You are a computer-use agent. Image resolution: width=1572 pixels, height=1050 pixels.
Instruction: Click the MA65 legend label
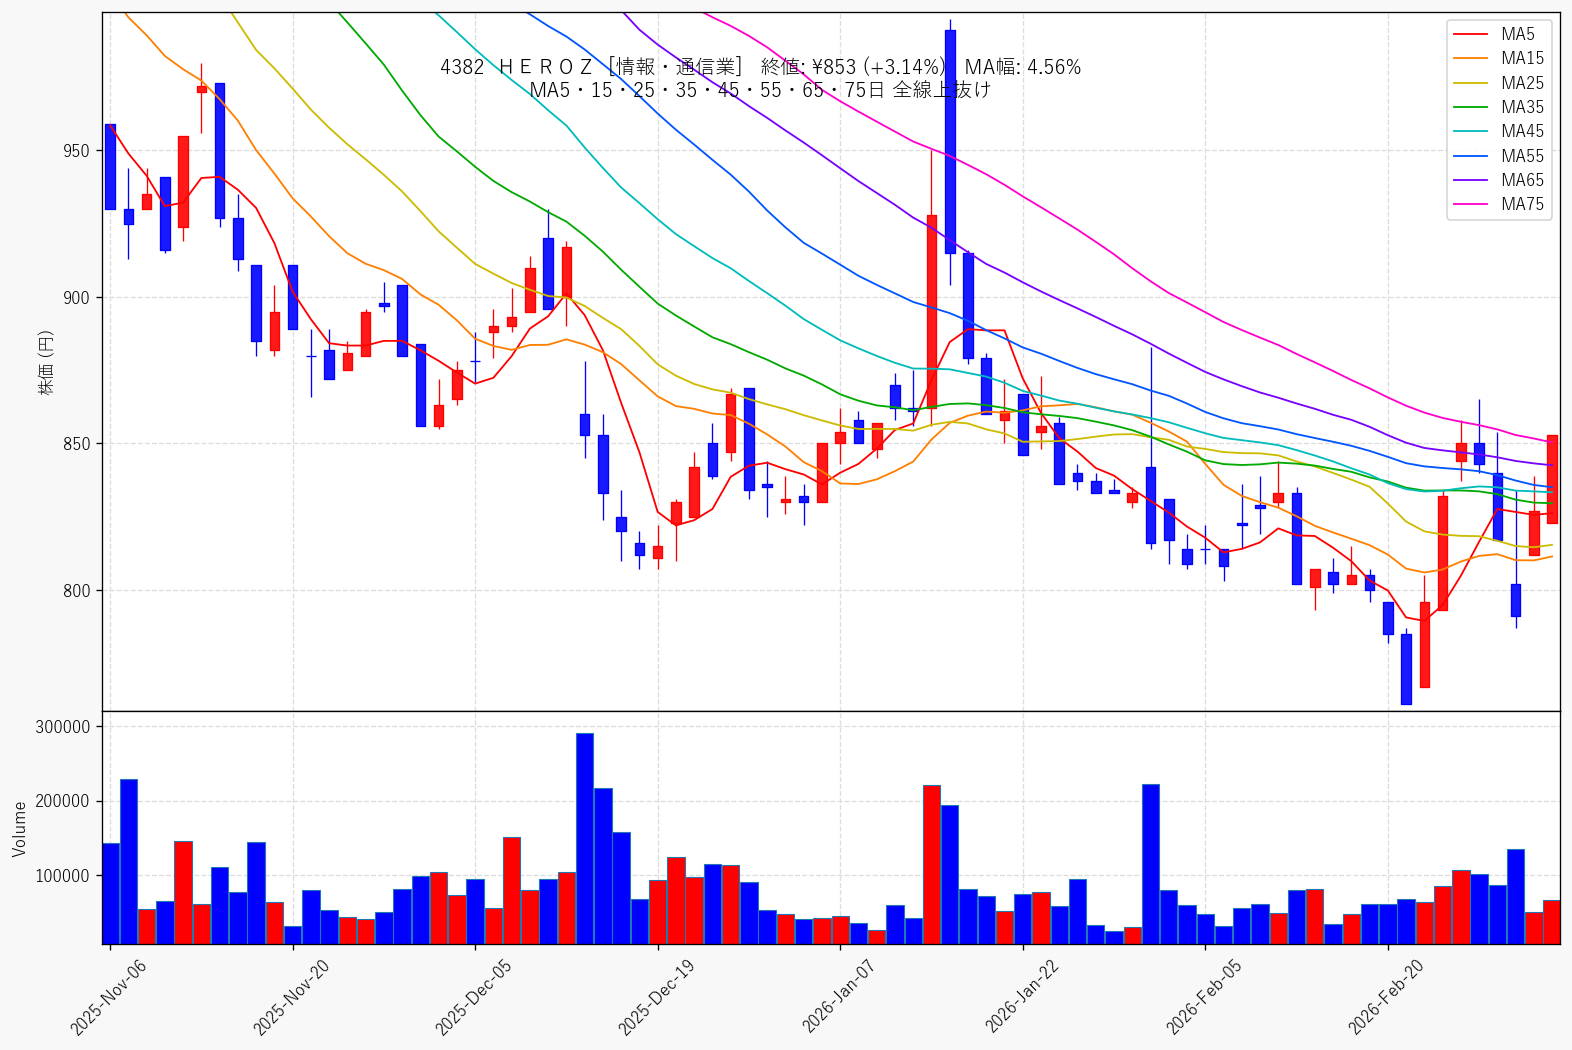(1522, 180)
